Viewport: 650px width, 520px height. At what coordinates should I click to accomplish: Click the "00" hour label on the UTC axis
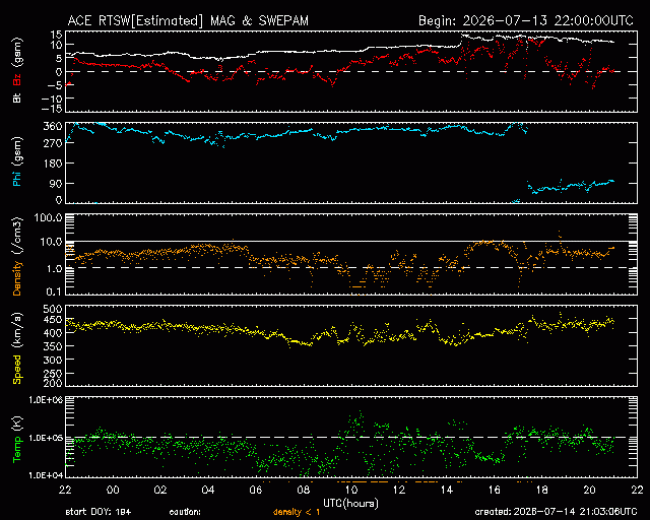pos(113,490)
